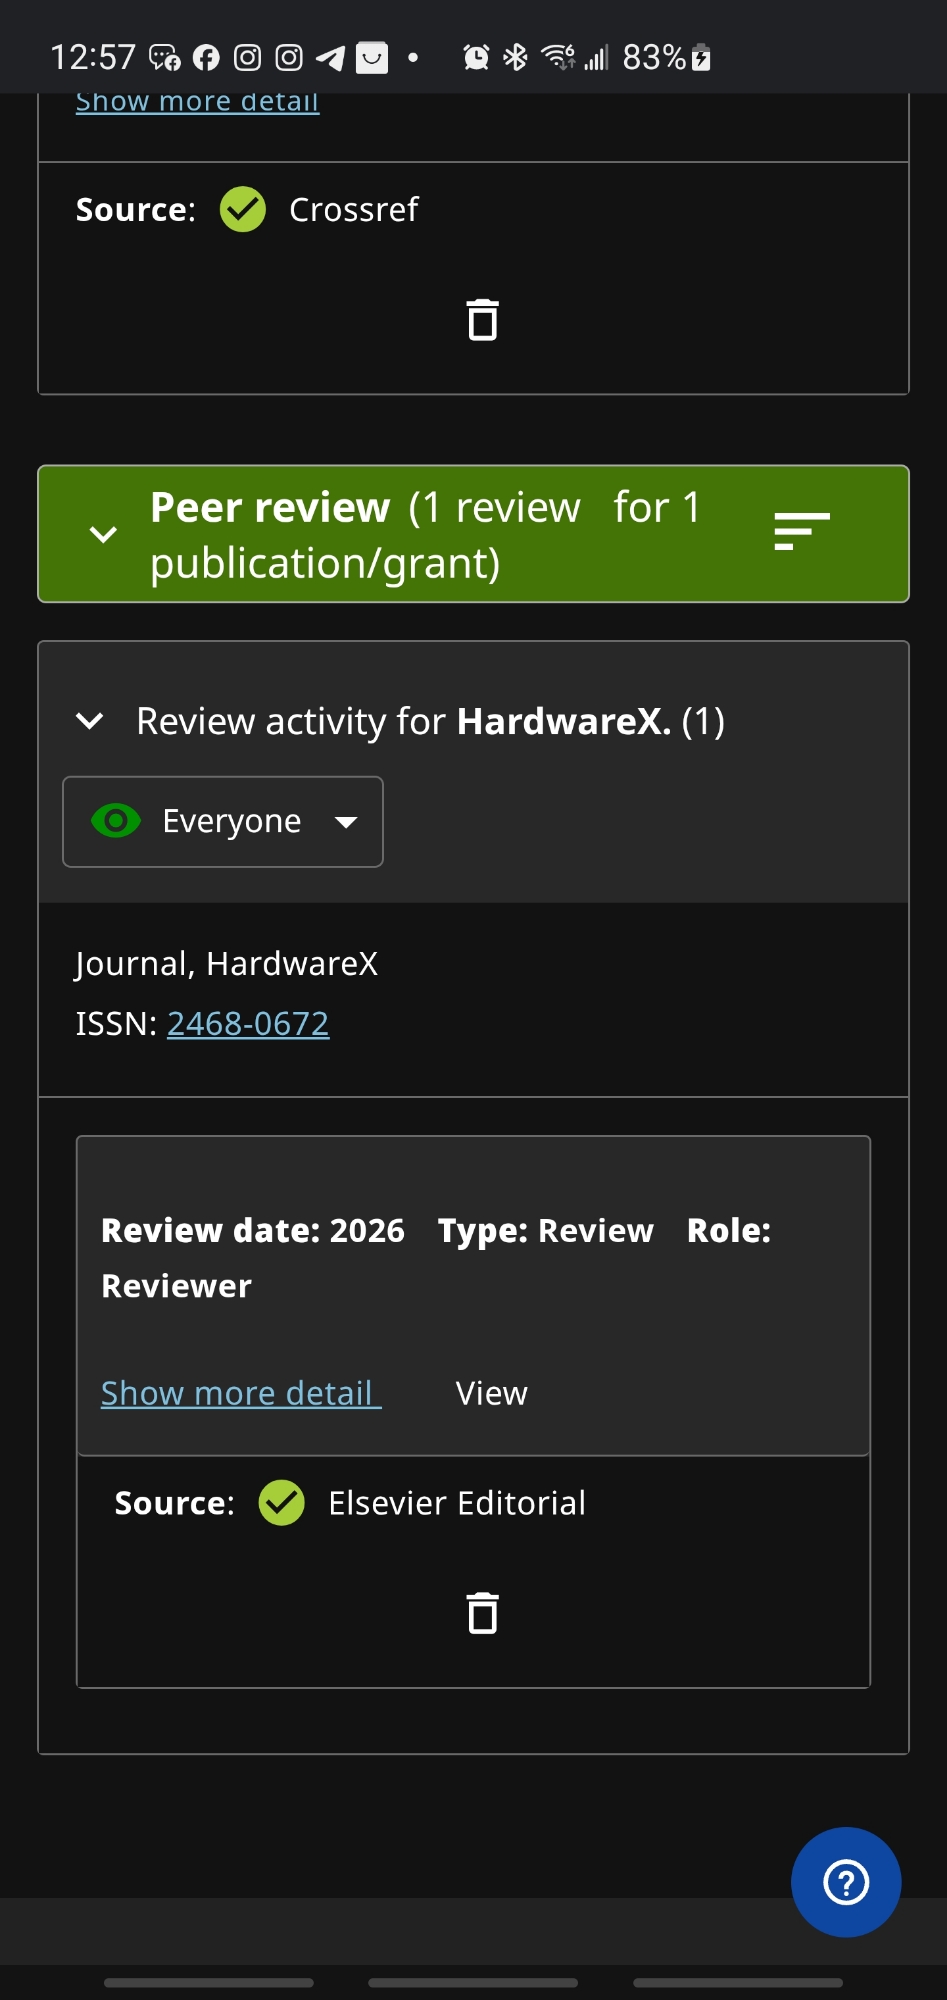Open ISSN link 2468-0672
The width and height of the screenshot is (947, 2000).
(248, 1023)
